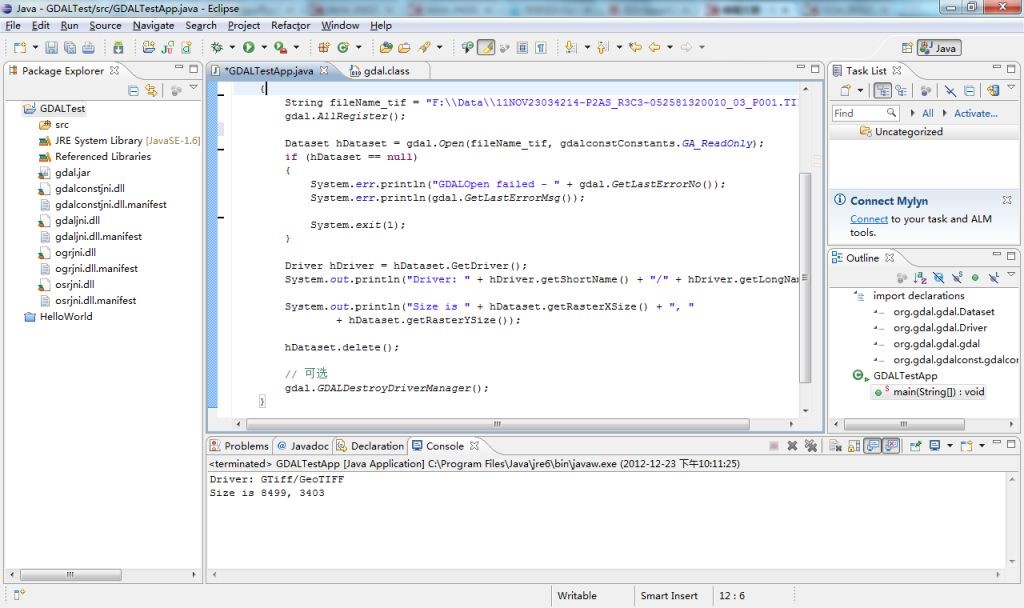Click the Print toolbar icon
Viewport: 1024px width, 608px height.
click(88, 48)
